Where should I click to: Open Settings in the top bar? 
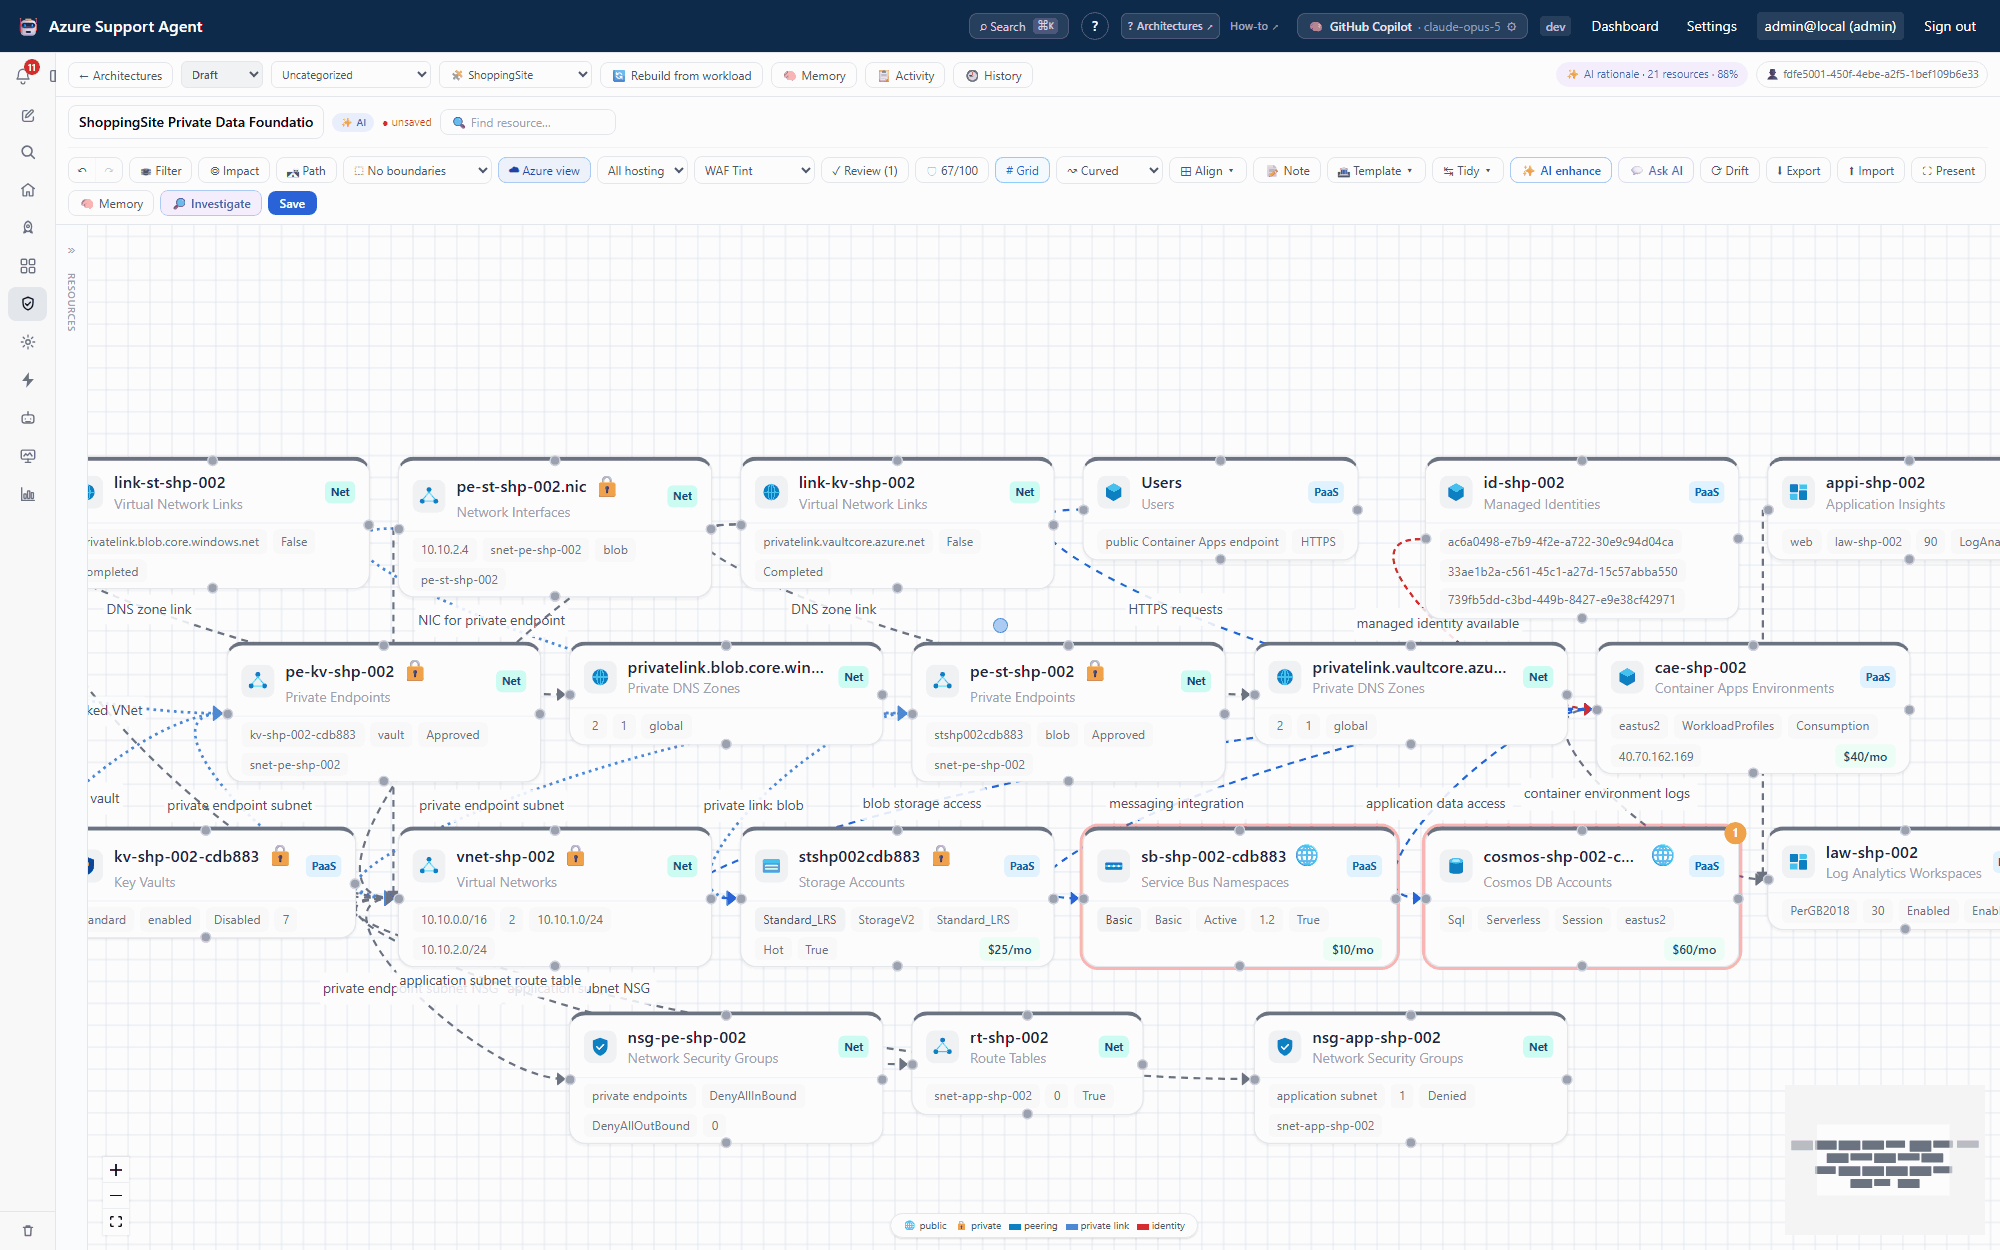click(x=1711, y=27)
